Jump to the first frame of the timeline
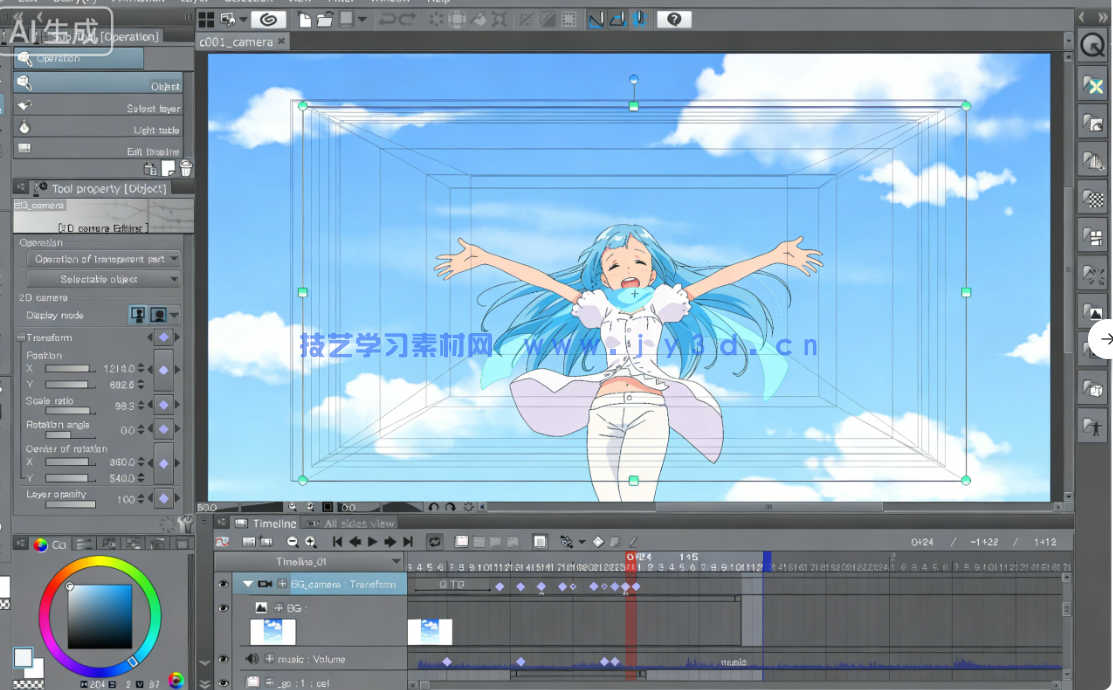1113x690 pixels. (x=337, y=542)
